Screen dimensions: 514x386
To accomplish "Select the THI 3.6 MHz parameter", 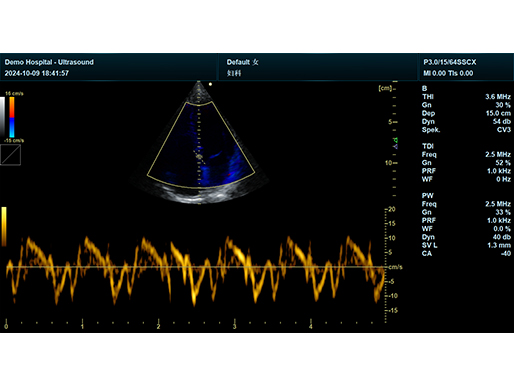I will pos(466,97).
